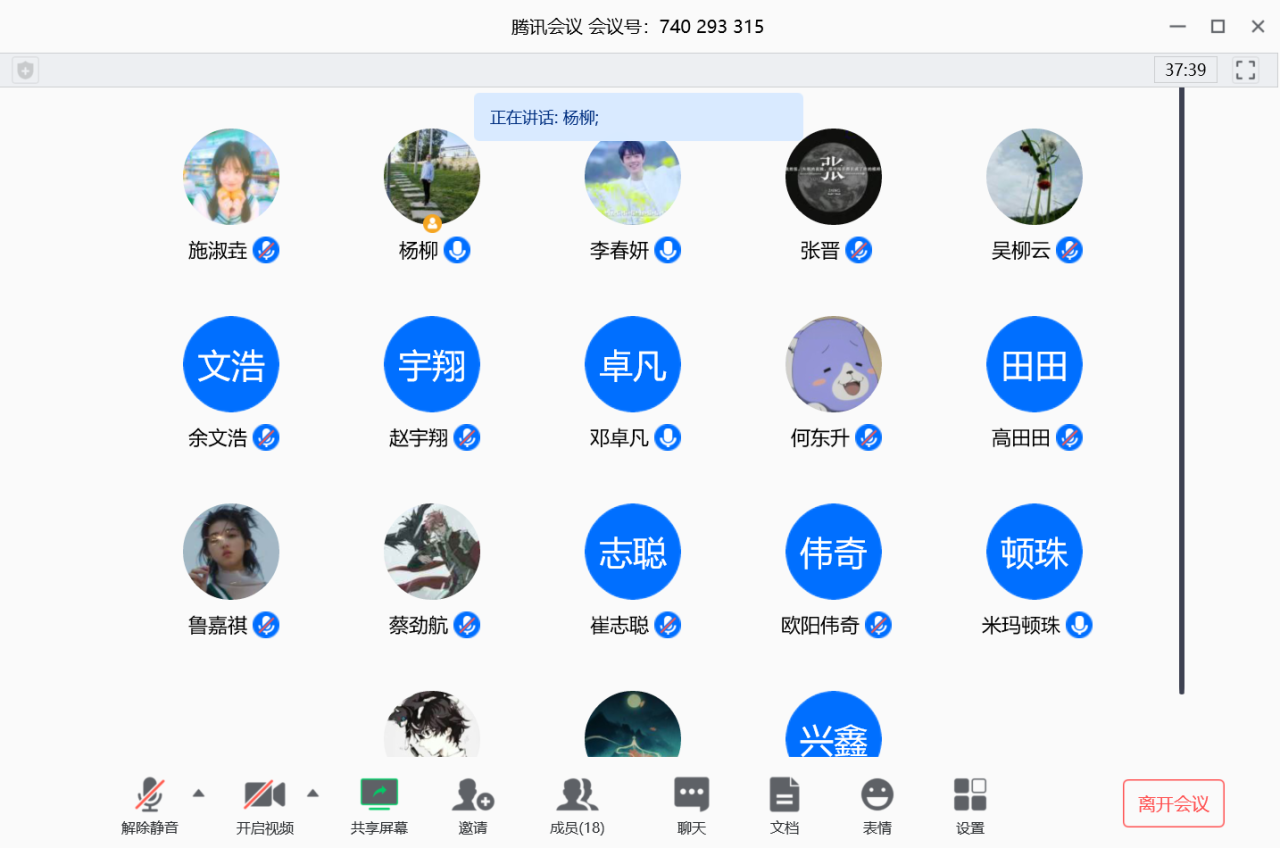This screenshot has width=1280, height=848.
Task: Click the mic icon next to 米玛顿珠
Action: coord(1078,625)
